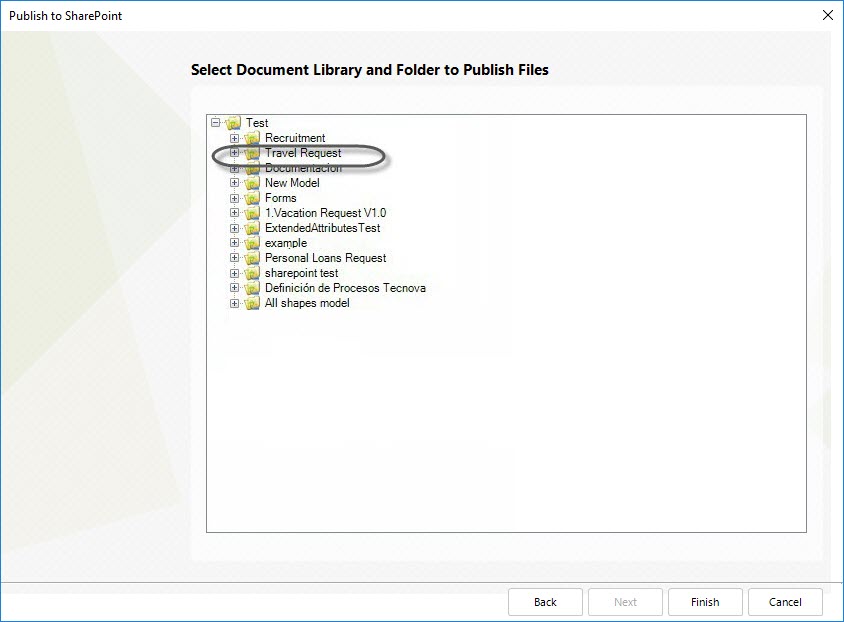Click the example folder icon
Viewport: 844px width, 622px height.
[252, 244]
